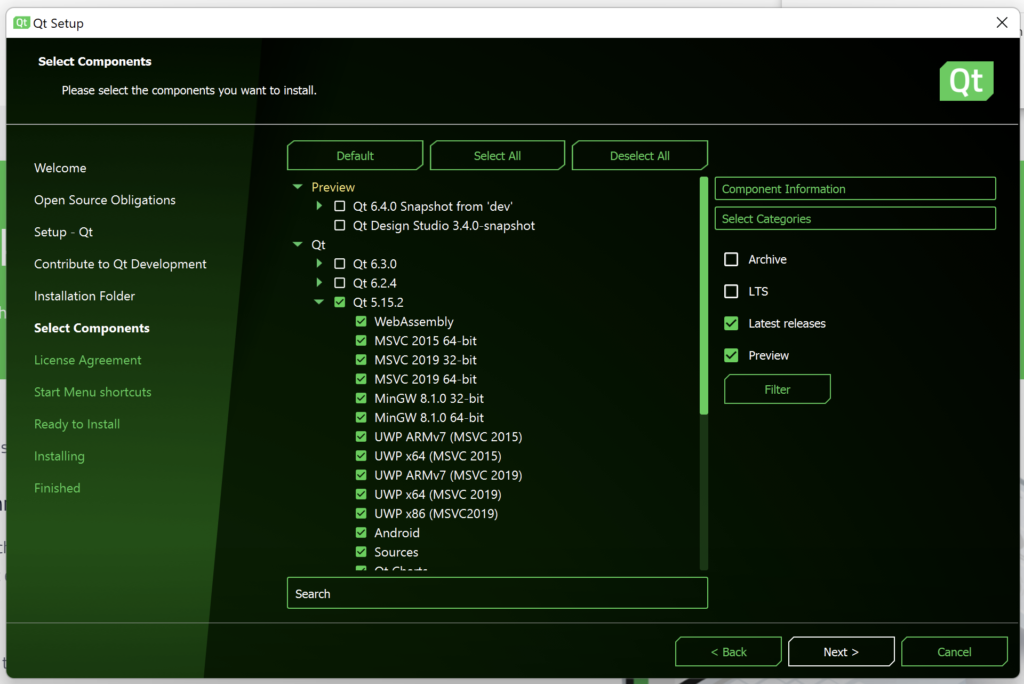Screen dimensions: 1024x684
Task: Select the Installation Folder step
Action: click(84, 296)
